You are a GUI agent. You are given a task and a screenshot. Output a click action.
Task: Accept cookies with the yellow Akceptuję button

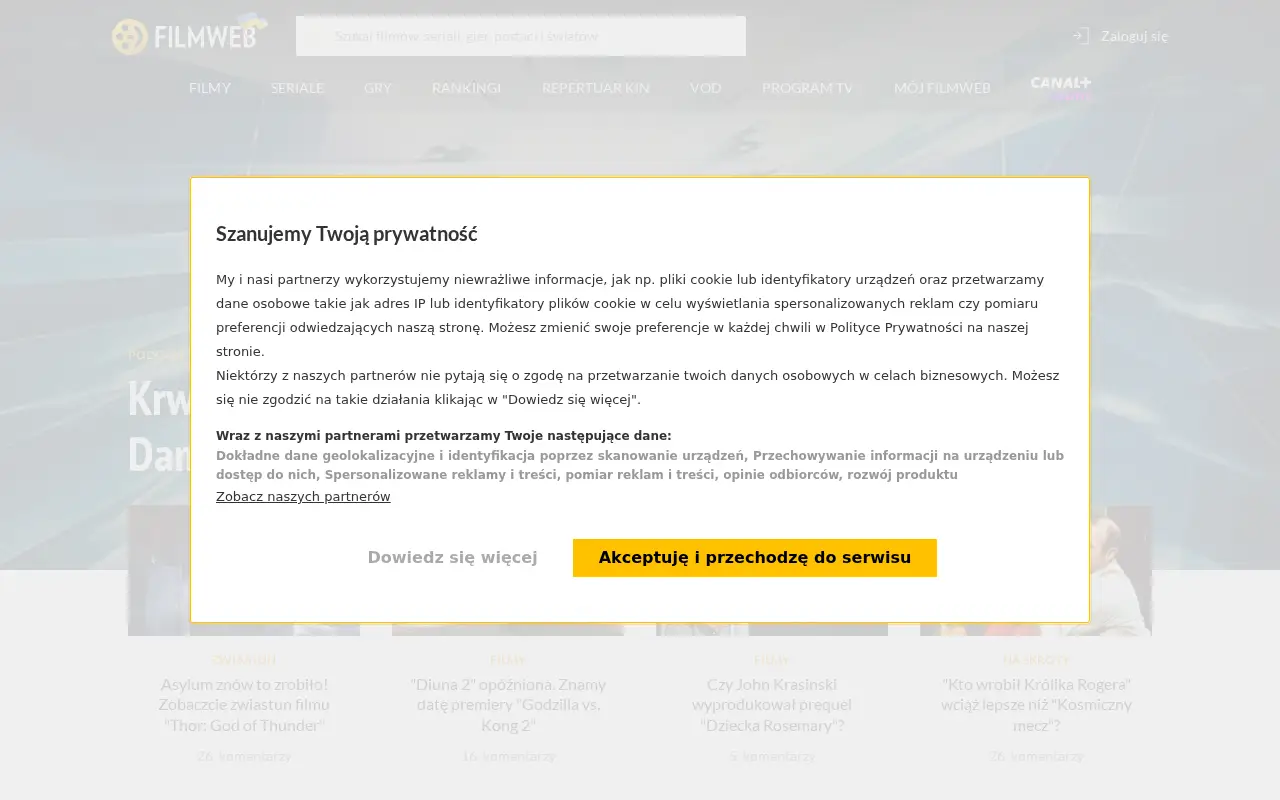(x=755, y=558)
